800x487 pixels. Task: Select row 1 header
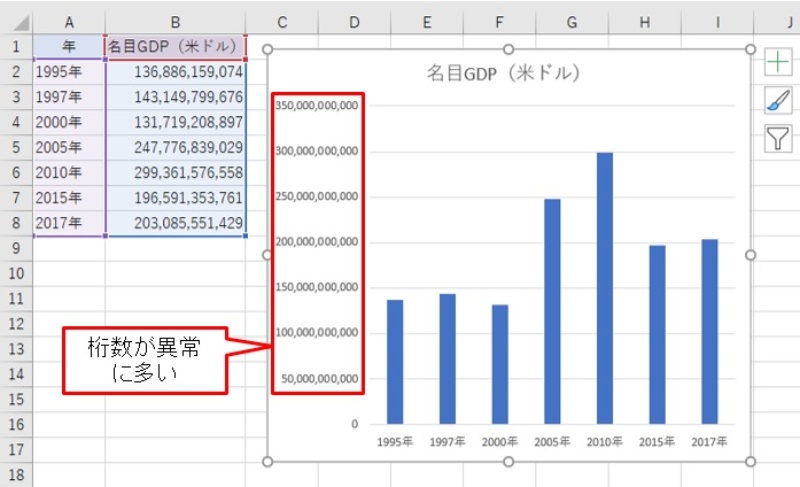click(16, 47)
